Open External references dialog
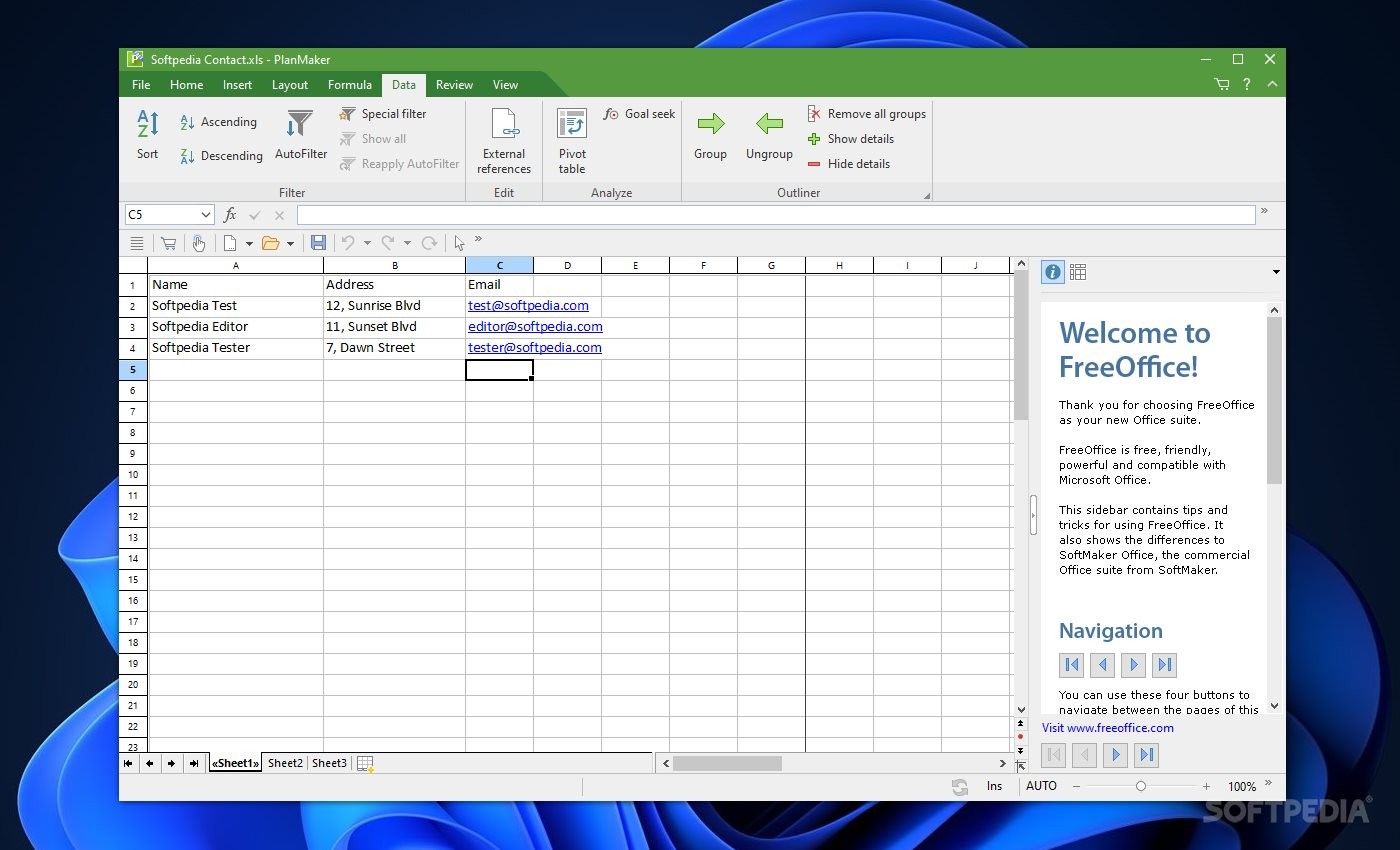 504,140
